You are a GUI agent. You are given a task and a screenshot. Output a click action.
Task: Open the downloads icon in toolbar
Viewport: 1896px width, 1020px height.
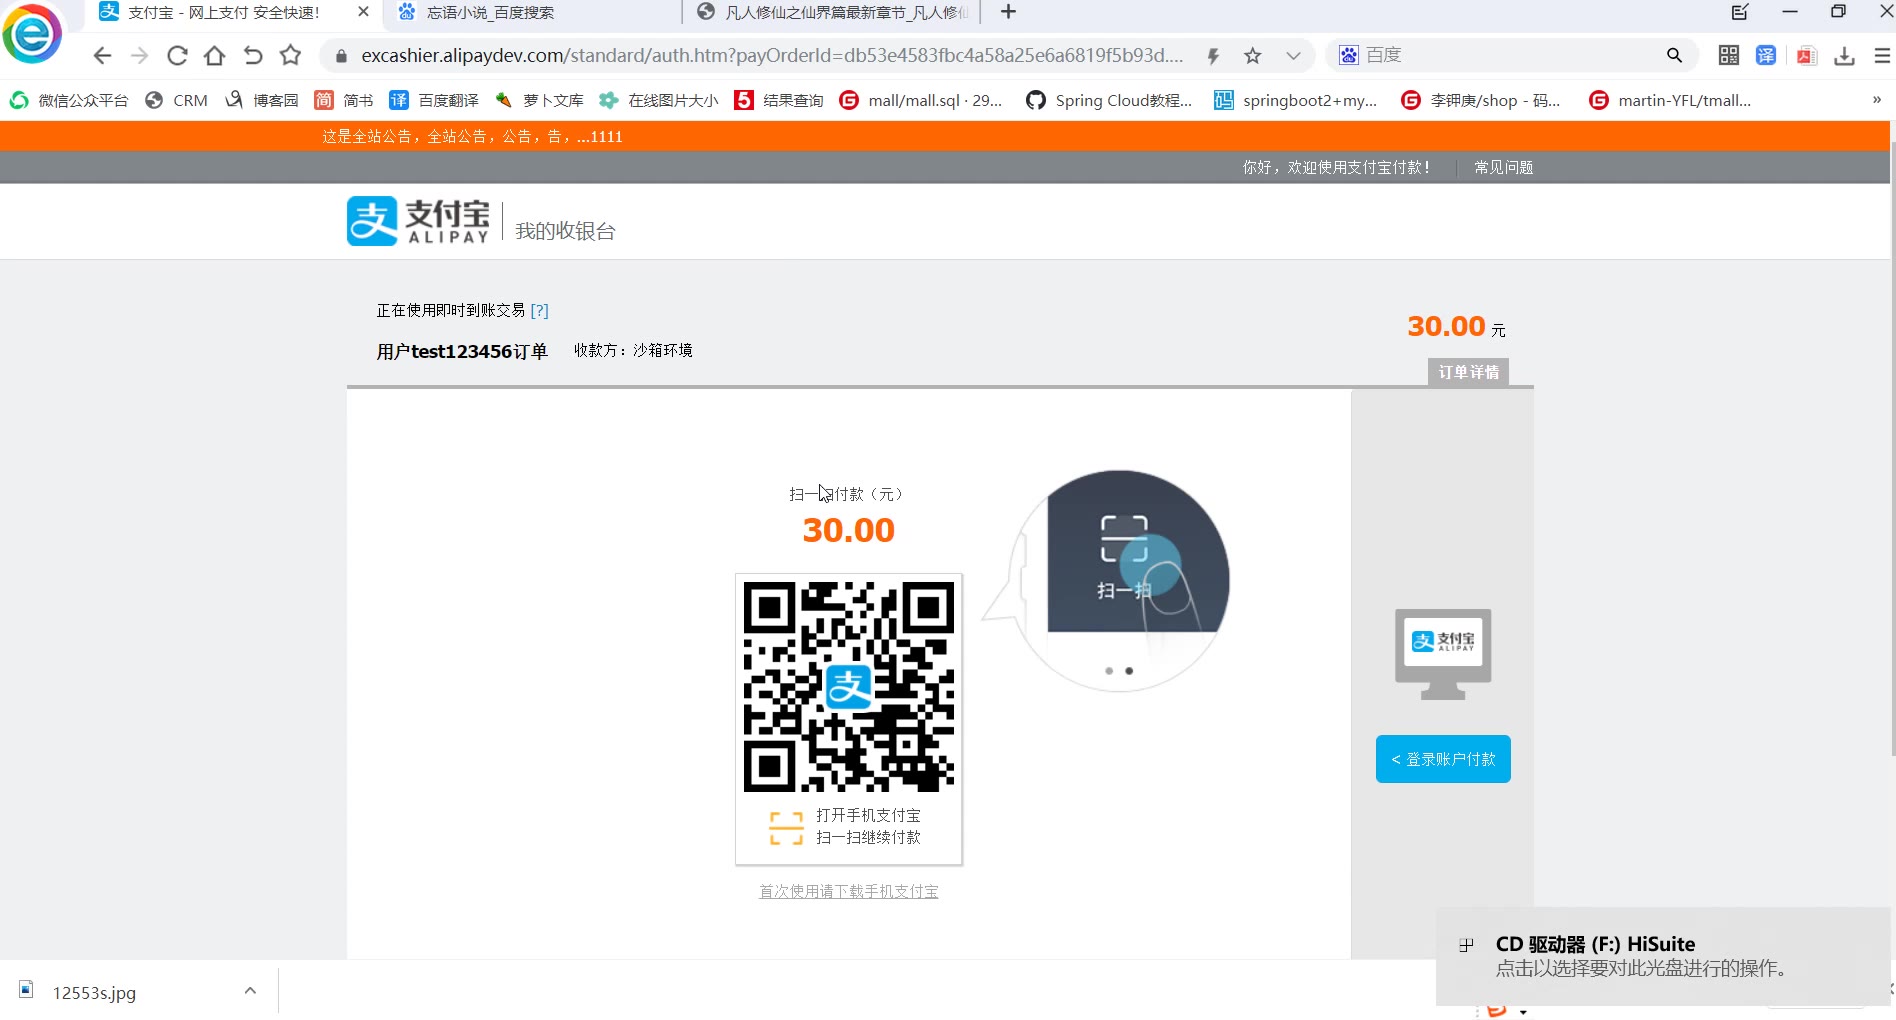pos(1844,56)
